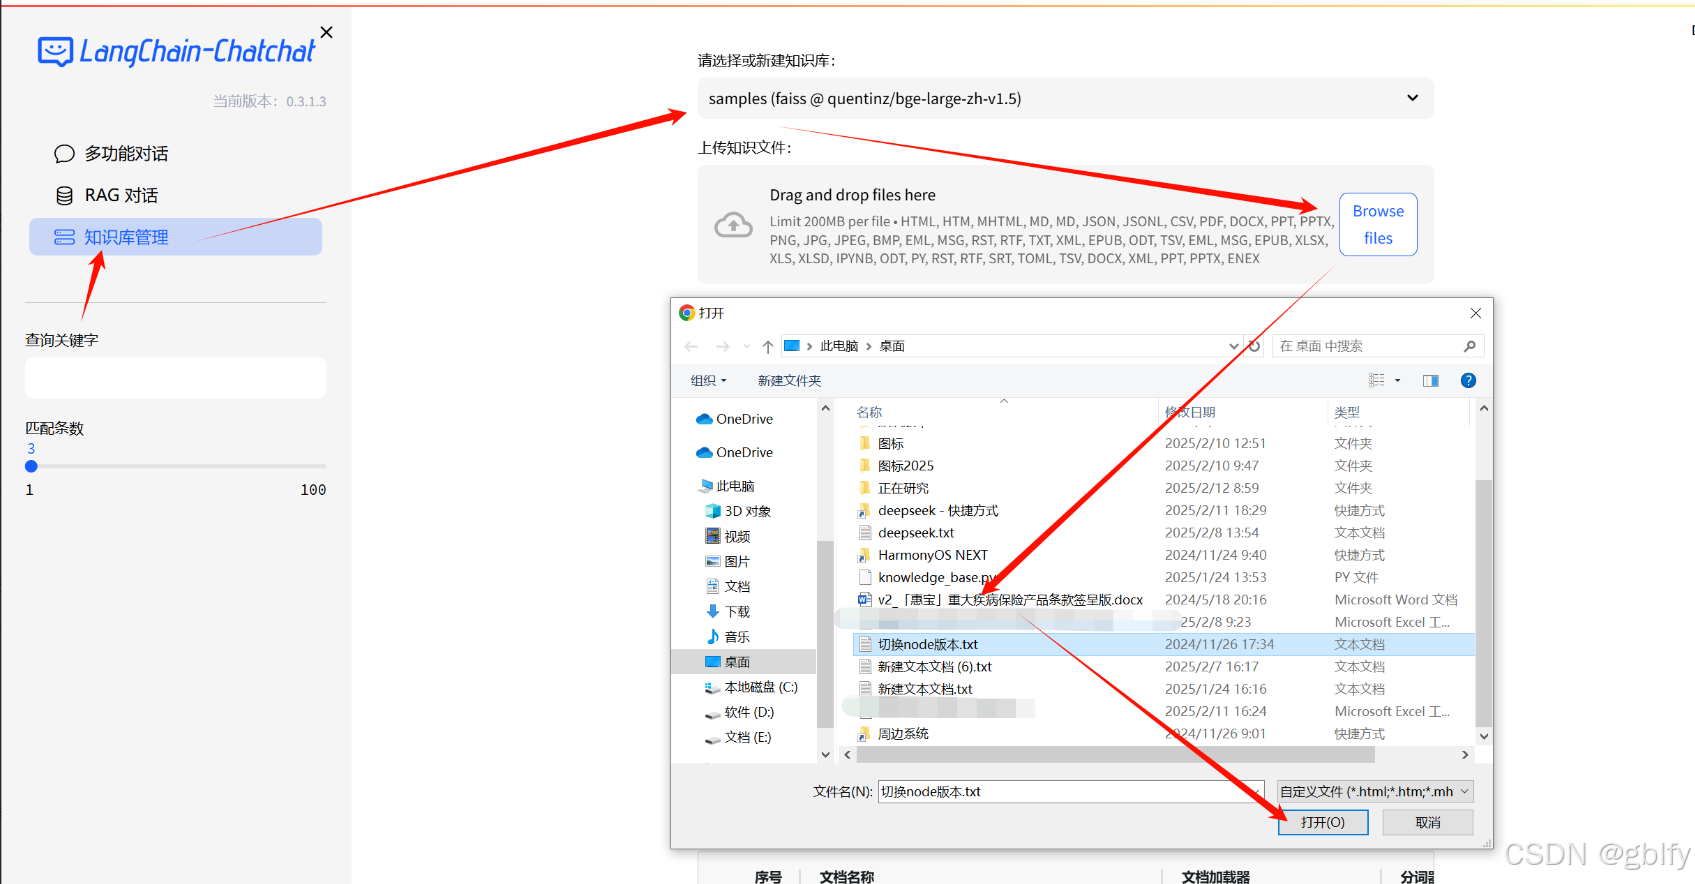Click the 文件名 input field
The width and height of the screenshot is (1695, 884).
pyautogui.click(x=1071, y=791)
